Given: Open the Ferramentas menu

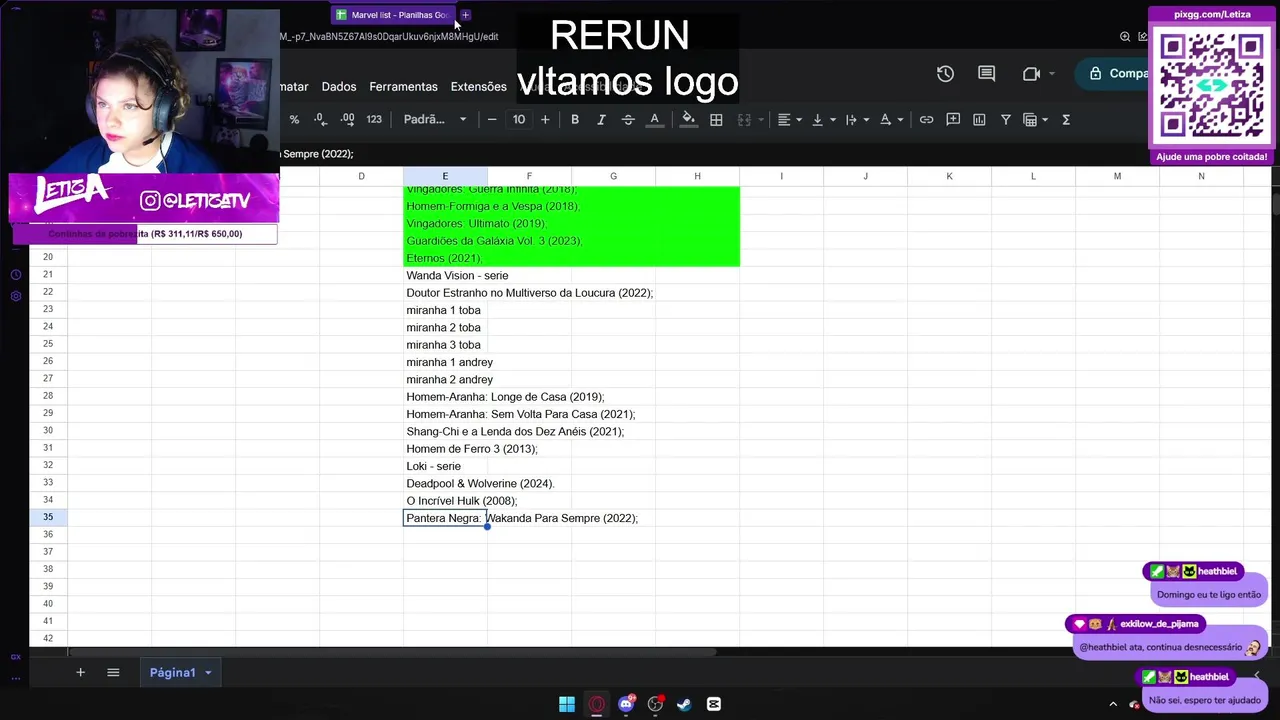Looking at the screenshot, I should coord(403,87).
